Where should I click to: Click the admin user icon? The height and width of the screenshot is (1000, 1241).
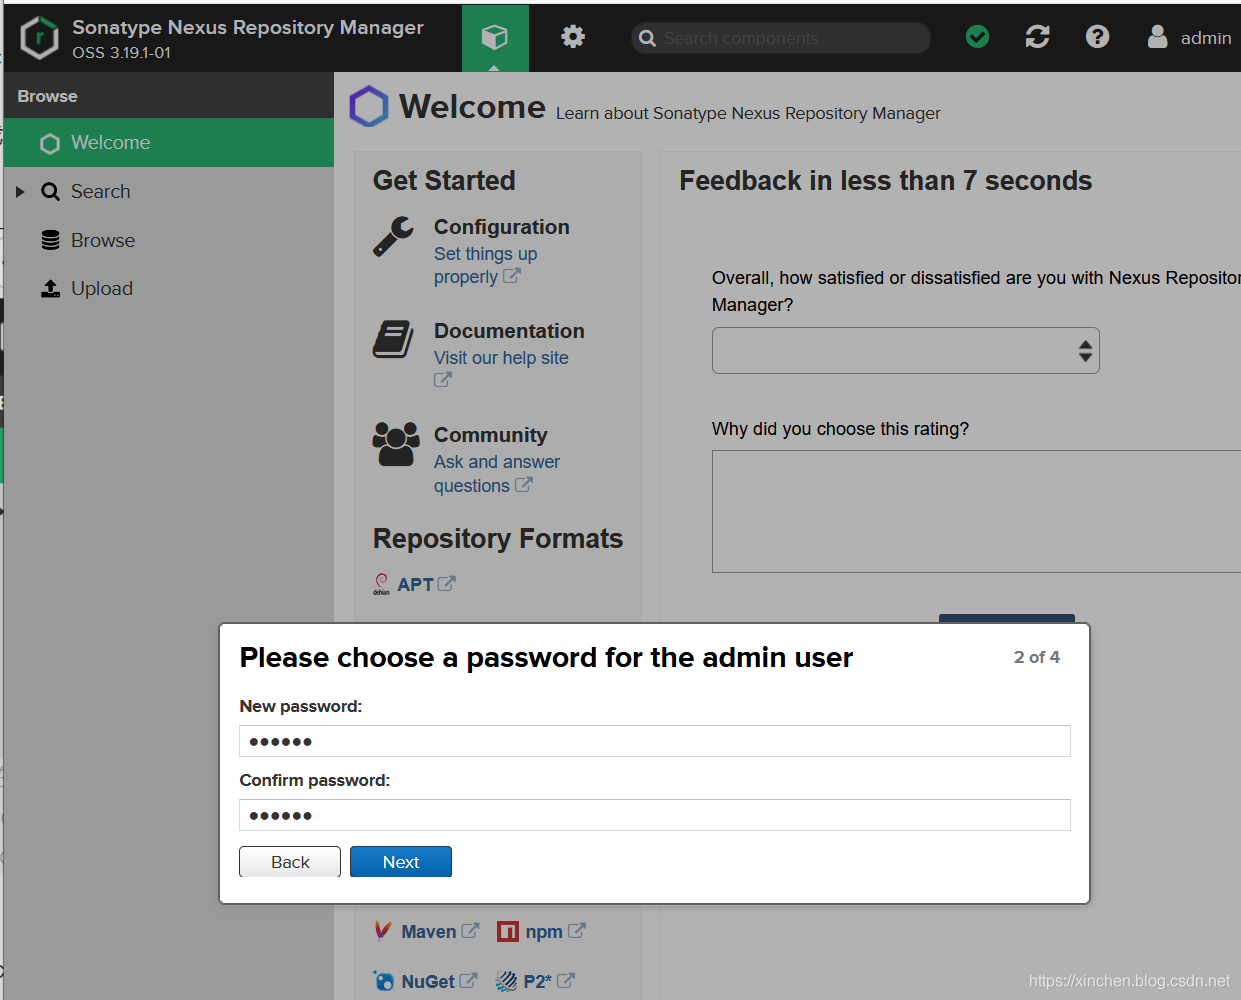point(1157,37)
